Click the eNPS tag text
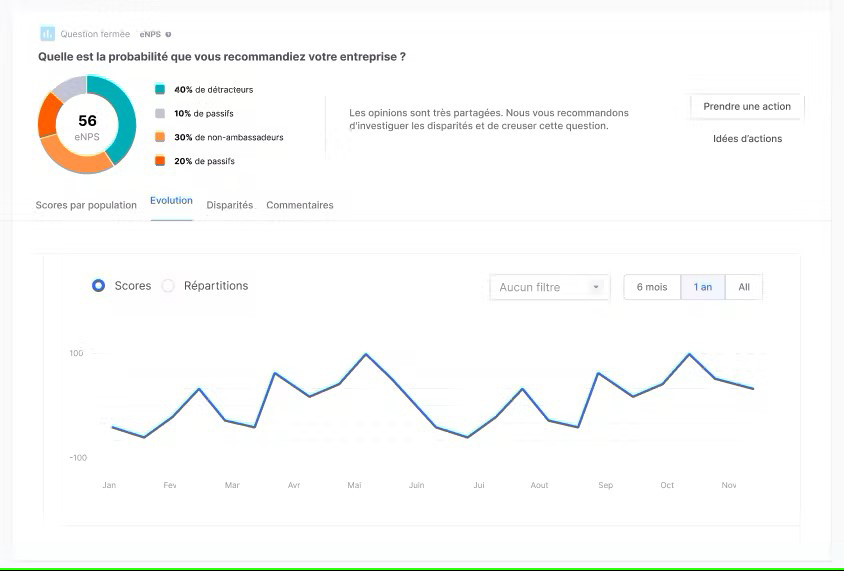 (x=150, y=34)
